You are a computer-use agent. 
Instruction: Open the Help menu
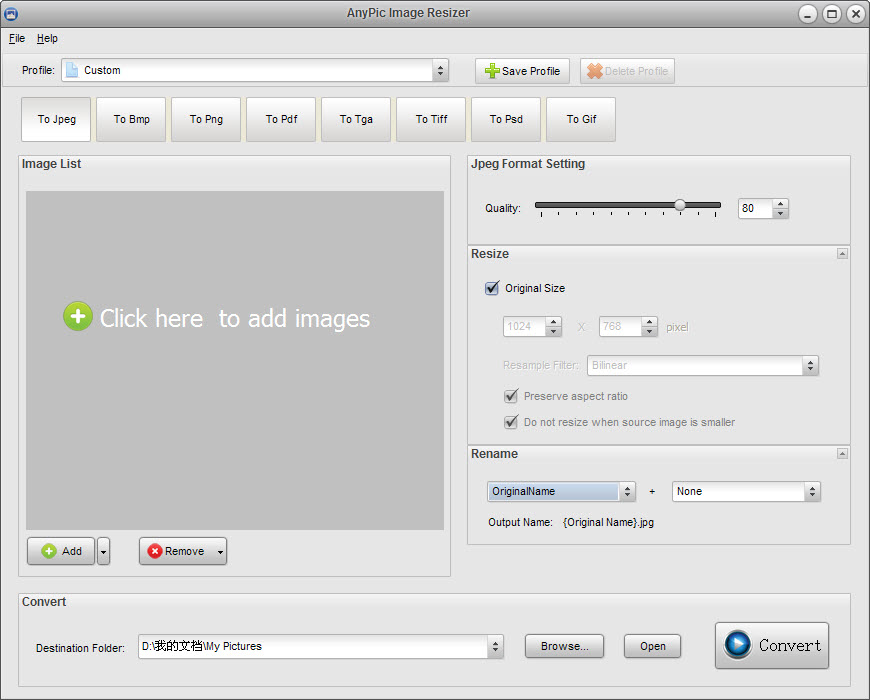pyautogui.click(x=47, y=38)
